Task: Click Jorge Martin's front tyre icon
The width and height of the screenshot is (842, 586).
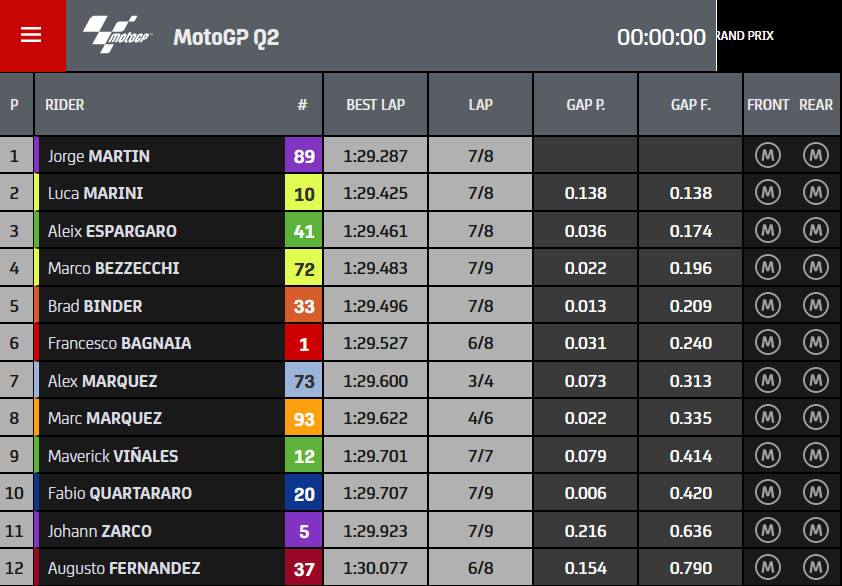Action: coord(767,155)
